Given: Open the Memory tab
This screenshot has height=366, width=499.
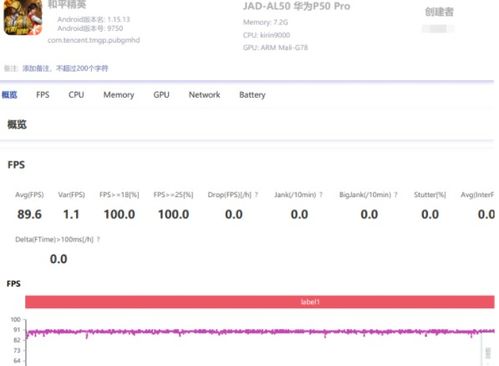Looking at the screenshot, I should coord(119,95).
